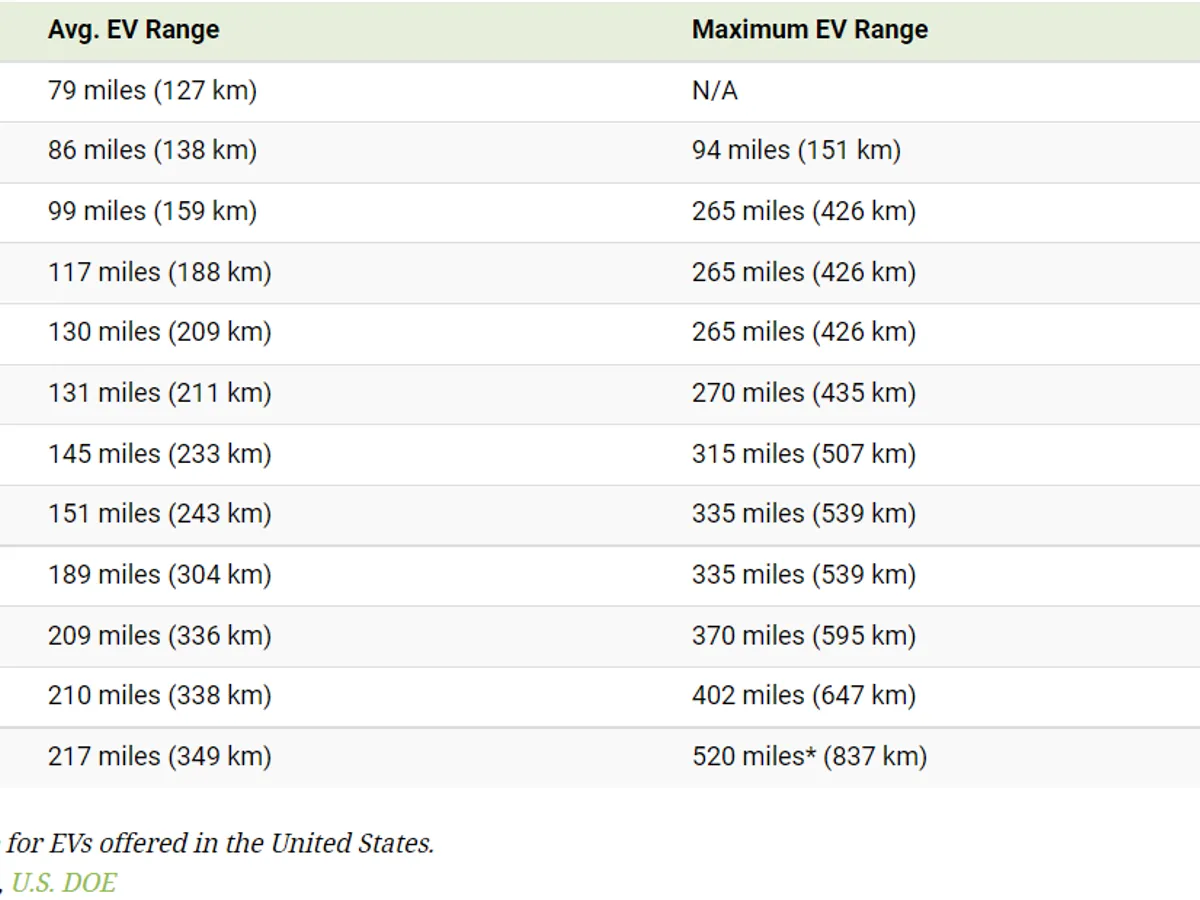The width and height of the screenshot is (1200, 900).
Task: Click the 94 miles (151 km) cell
Action: pyautogui.click(x=796, y=151)
